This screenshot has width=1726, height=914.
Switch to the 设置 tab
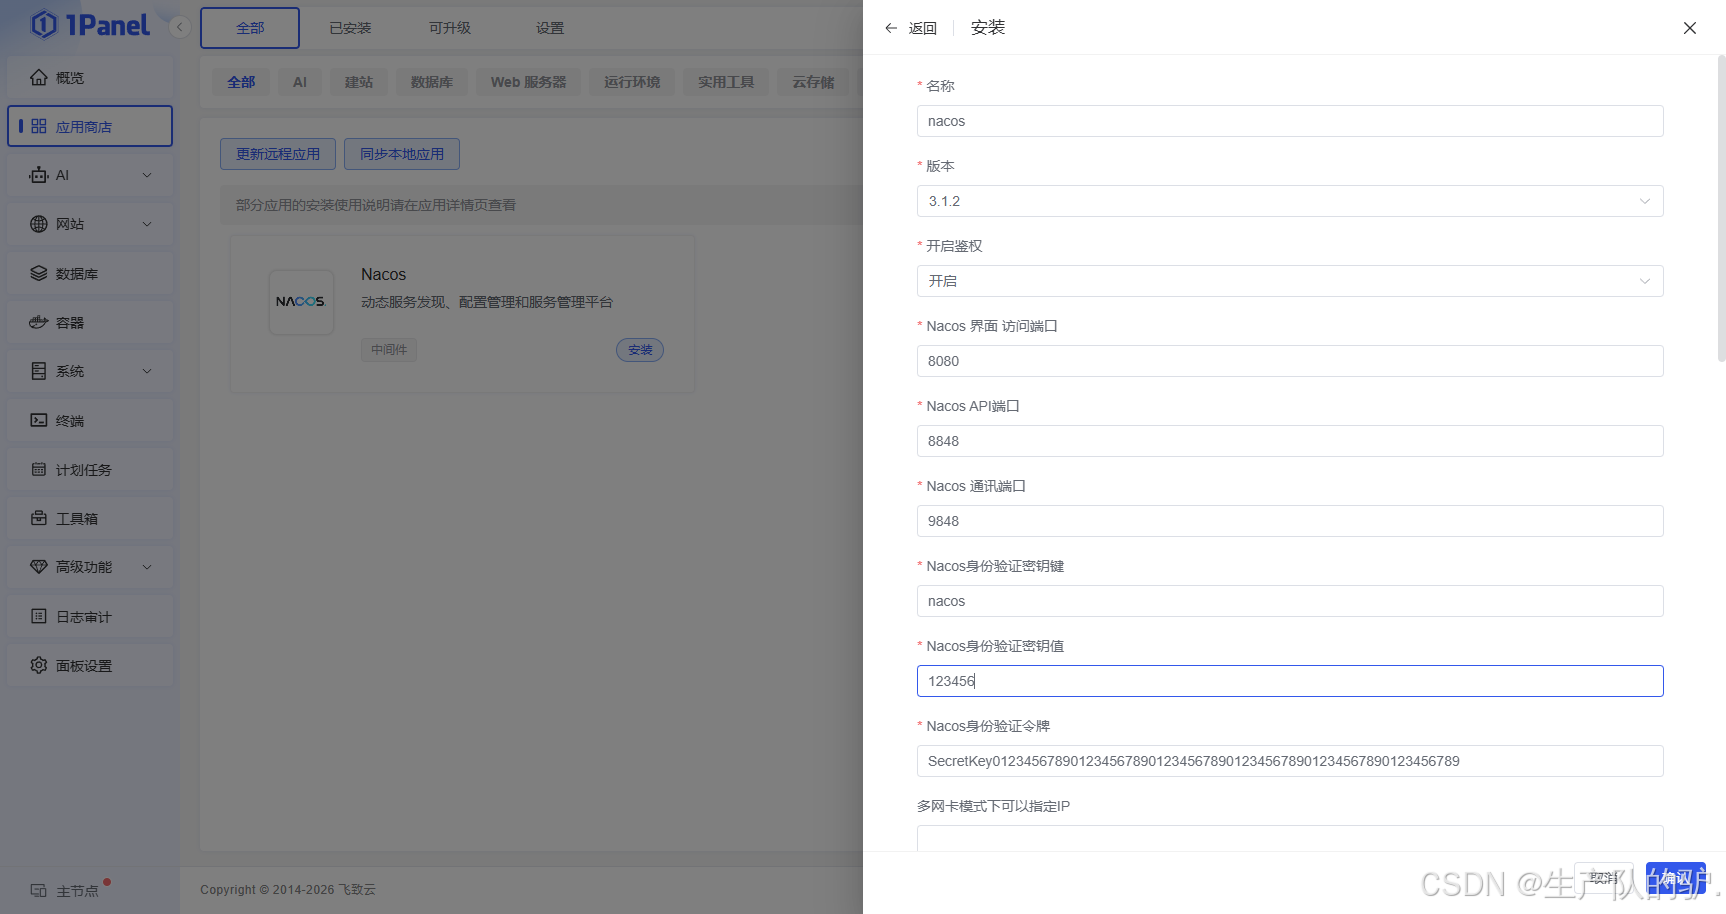coord(550,28)
